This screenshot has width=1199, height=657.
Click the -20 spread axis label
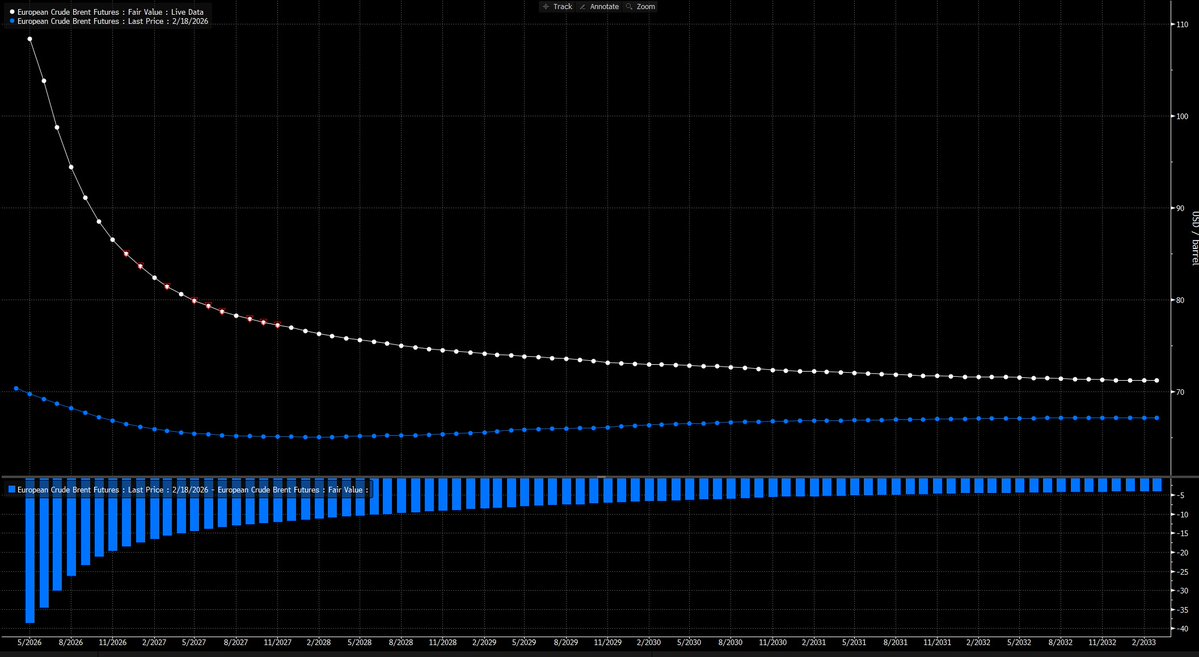tap(1181, 553)
